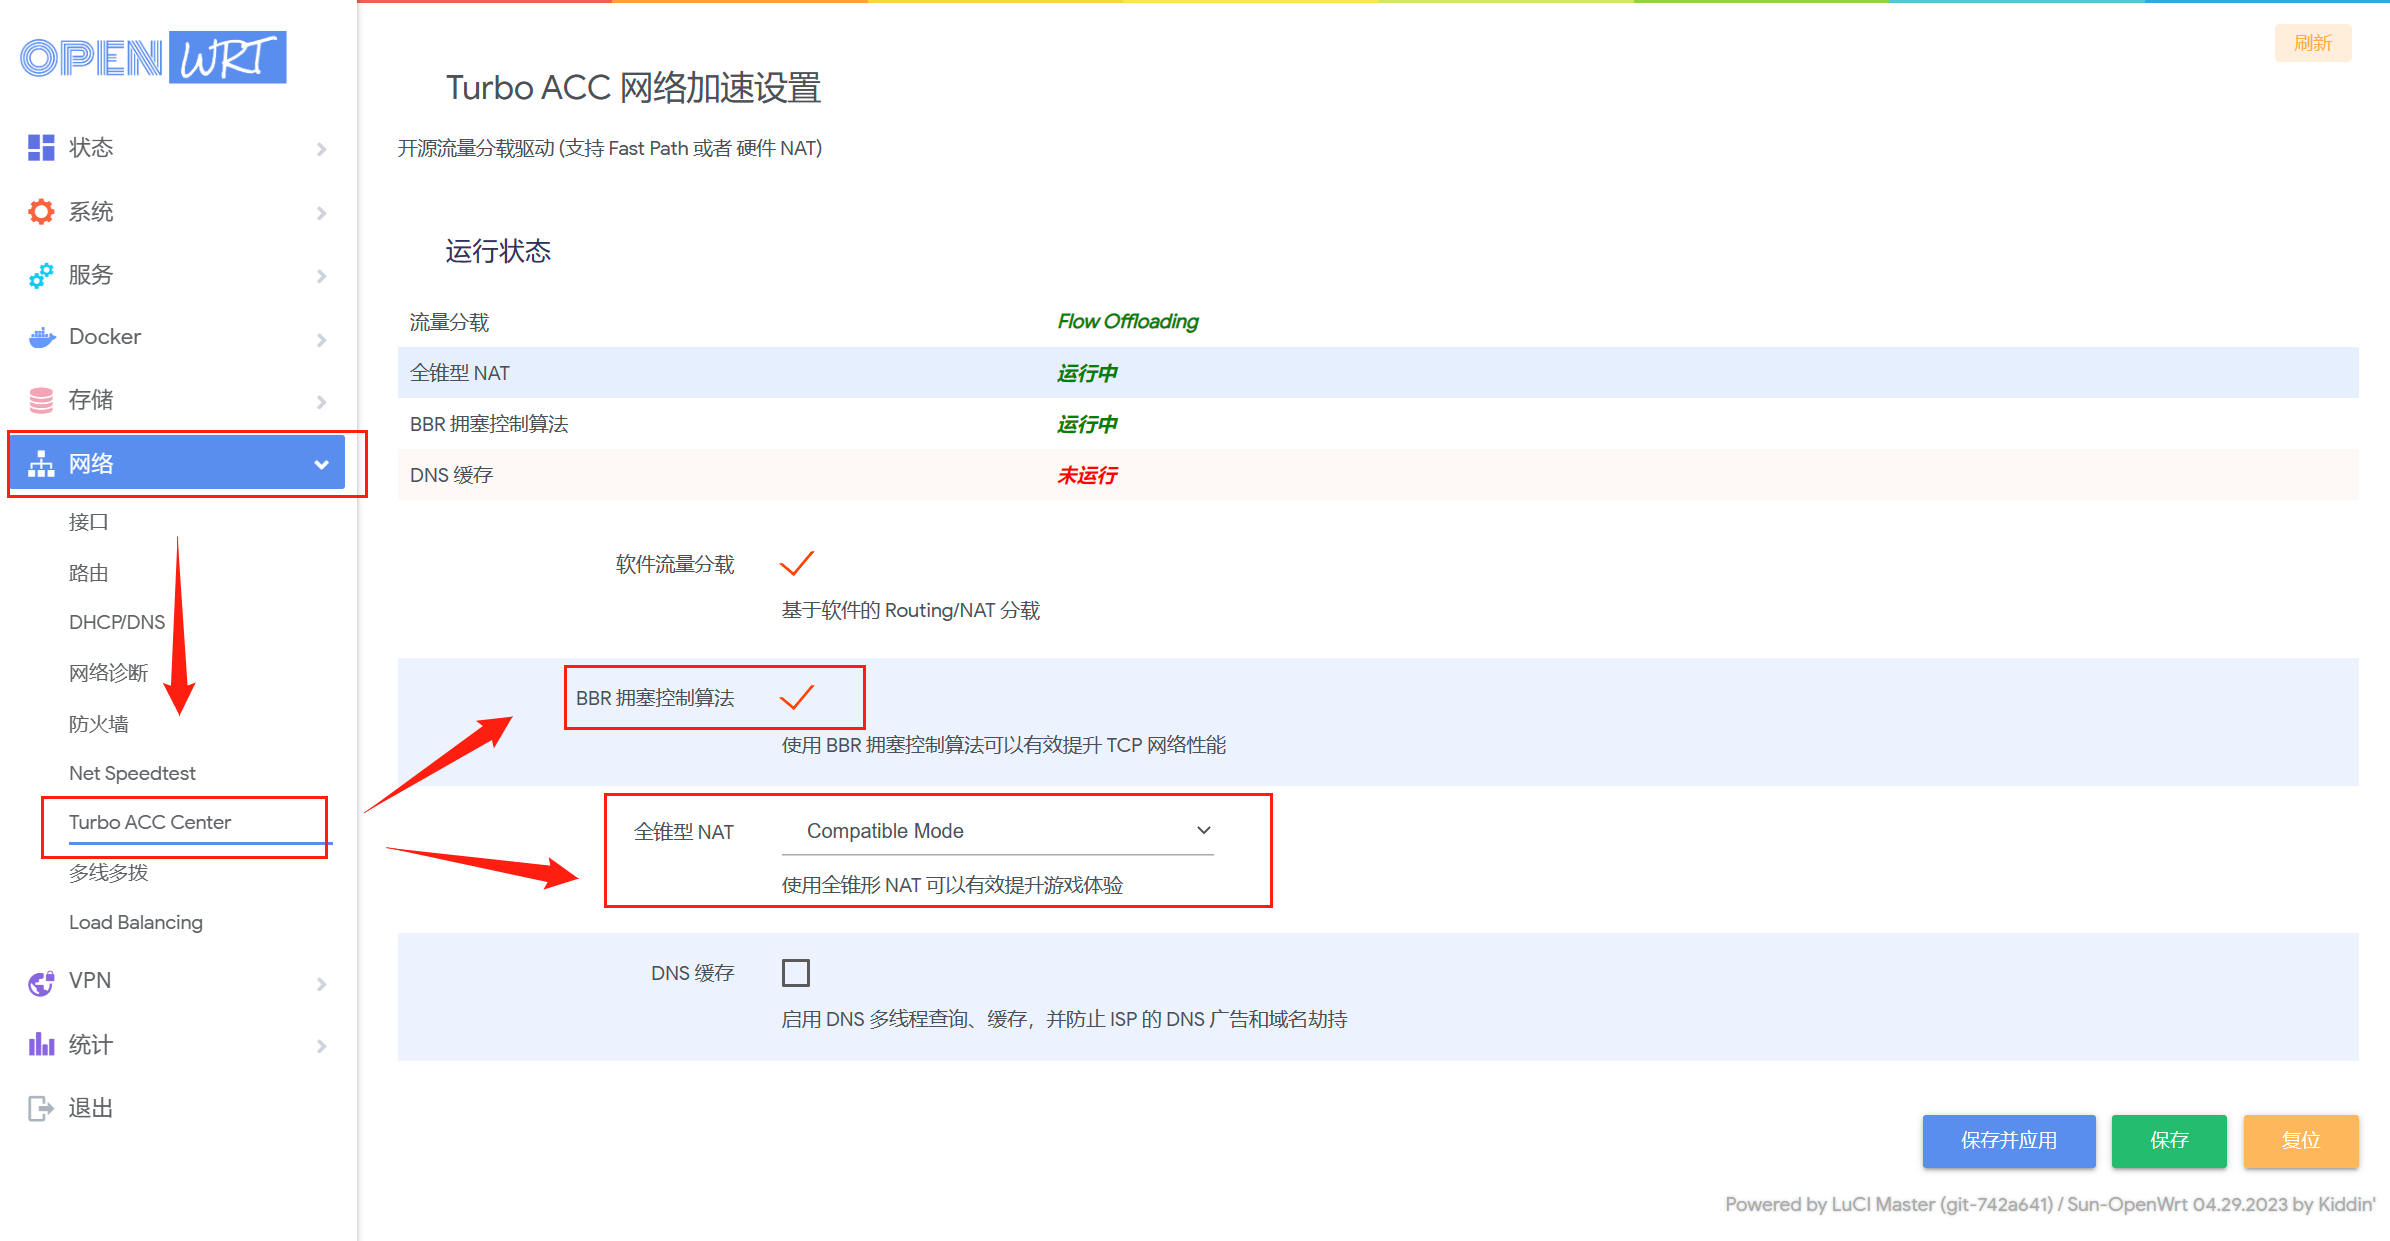Go to DHCP/DNS submenu page
Image resolution: width=2390 pixels, height=1241 pixels.
pos(117,622)
